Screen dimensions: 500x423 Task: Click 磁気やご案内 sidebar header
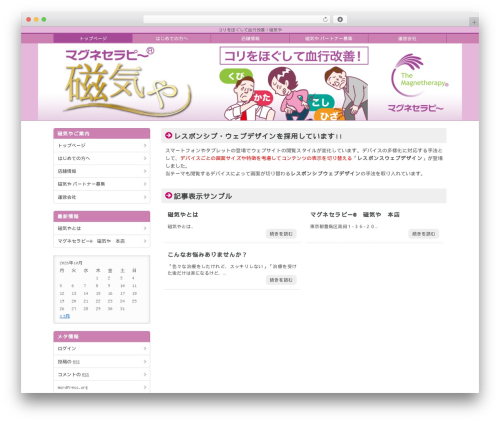click(102, 133)
